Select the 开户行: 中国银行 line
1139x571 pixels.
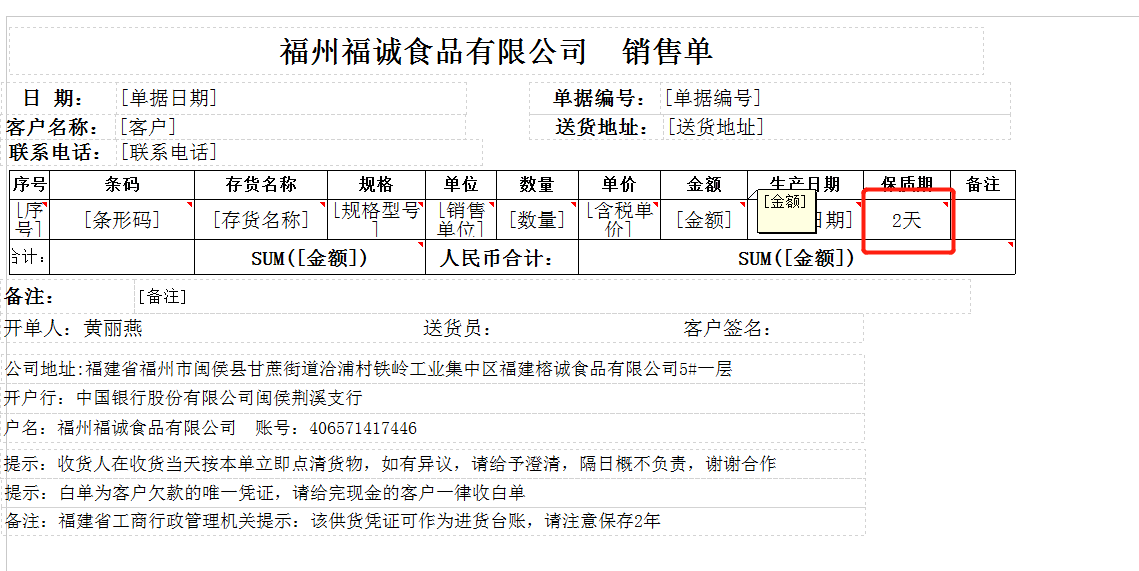click(x=183, y=398)
